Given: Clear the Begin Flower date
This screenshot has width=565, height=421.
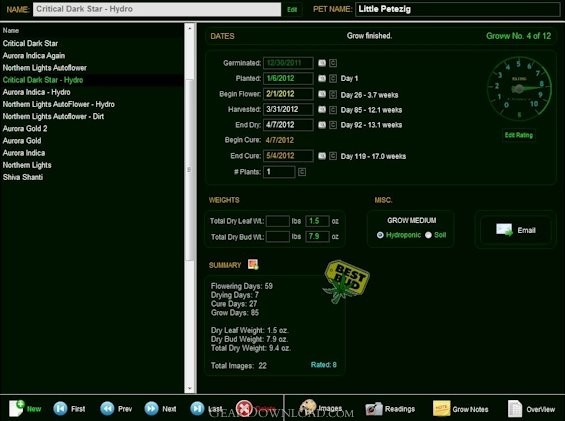Looking at the screenshot, I should click(x=333, y=94).
